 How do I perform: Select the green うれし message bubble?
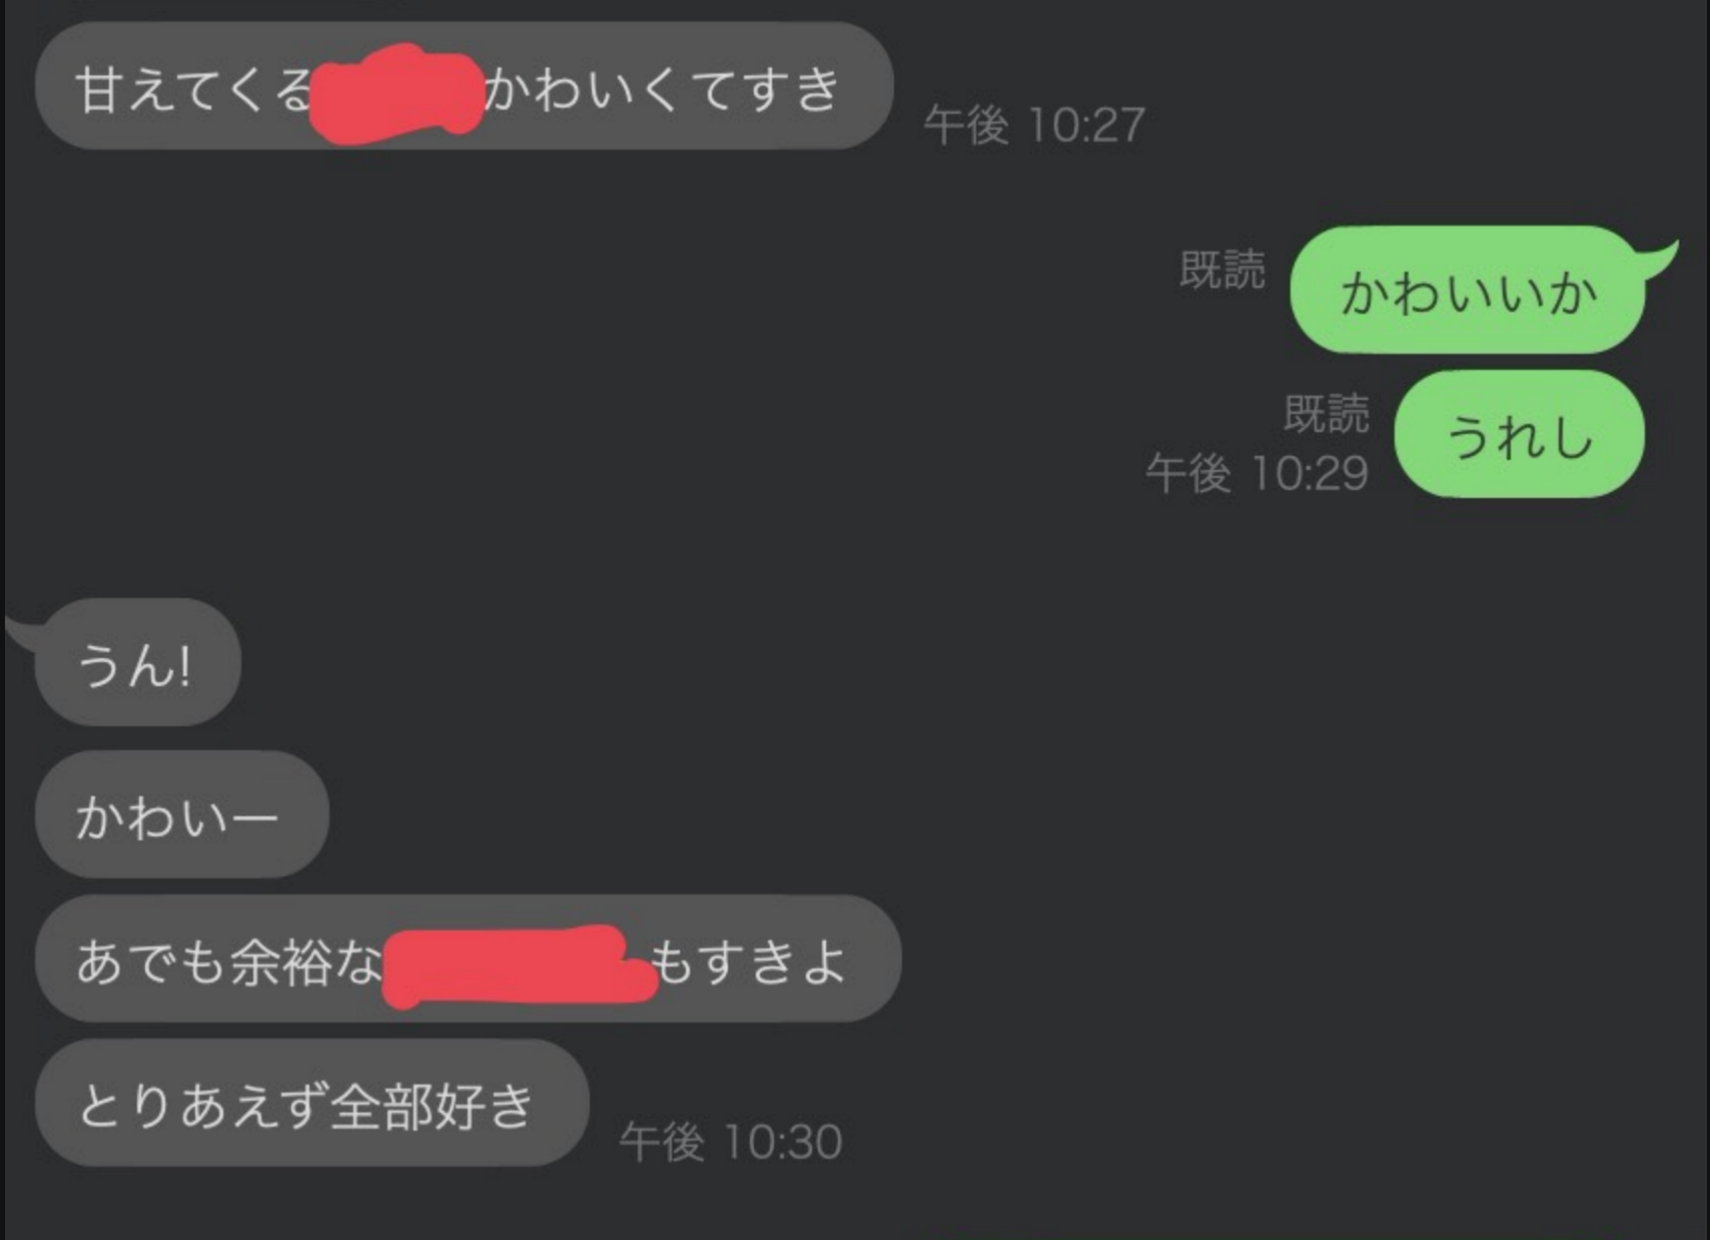coord(1519,434)
